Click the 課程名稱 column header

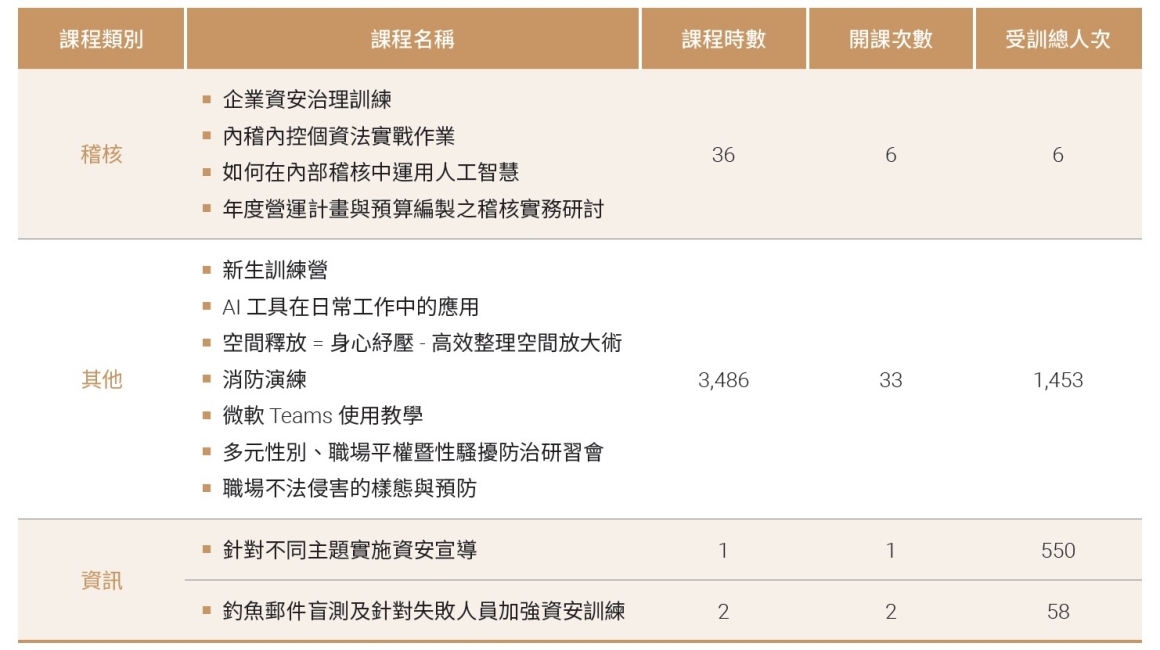(x=413, y=39)
